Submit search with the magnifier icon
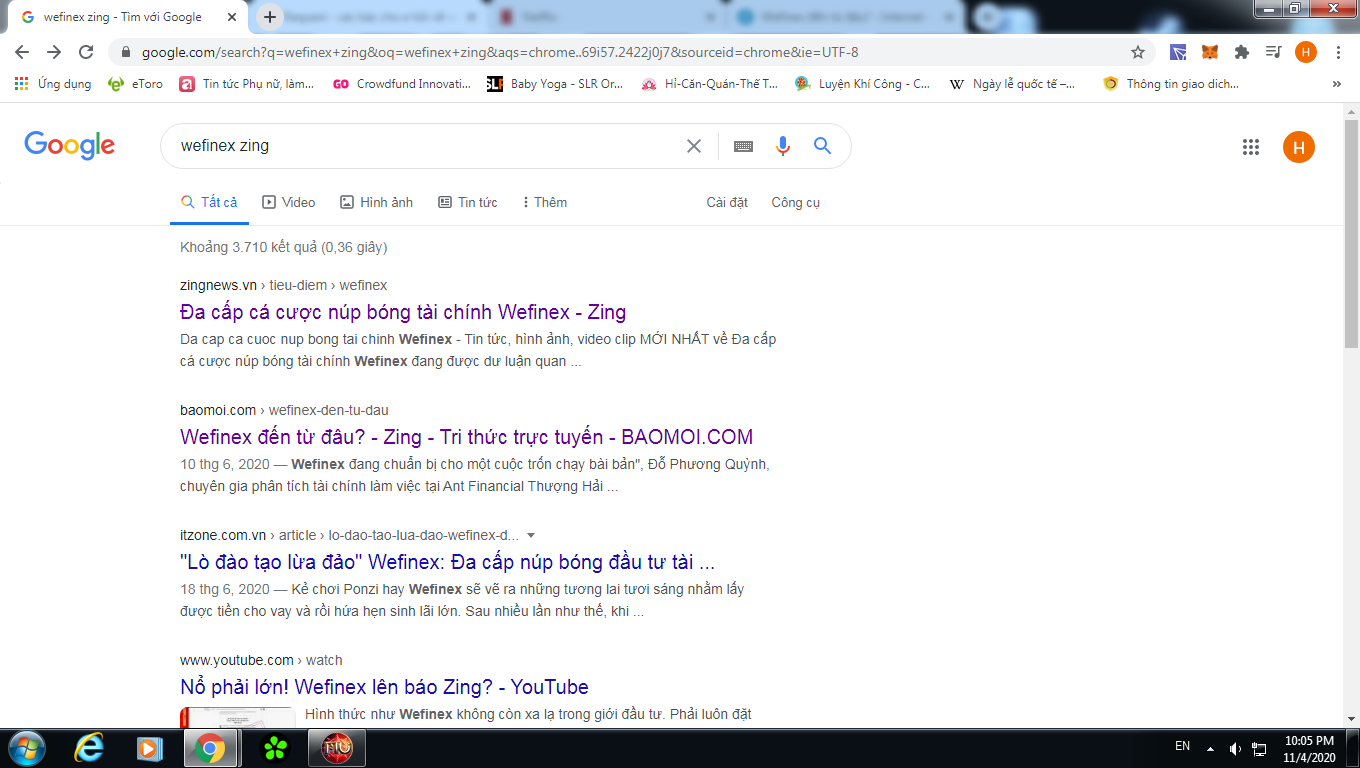 [822, 146]
